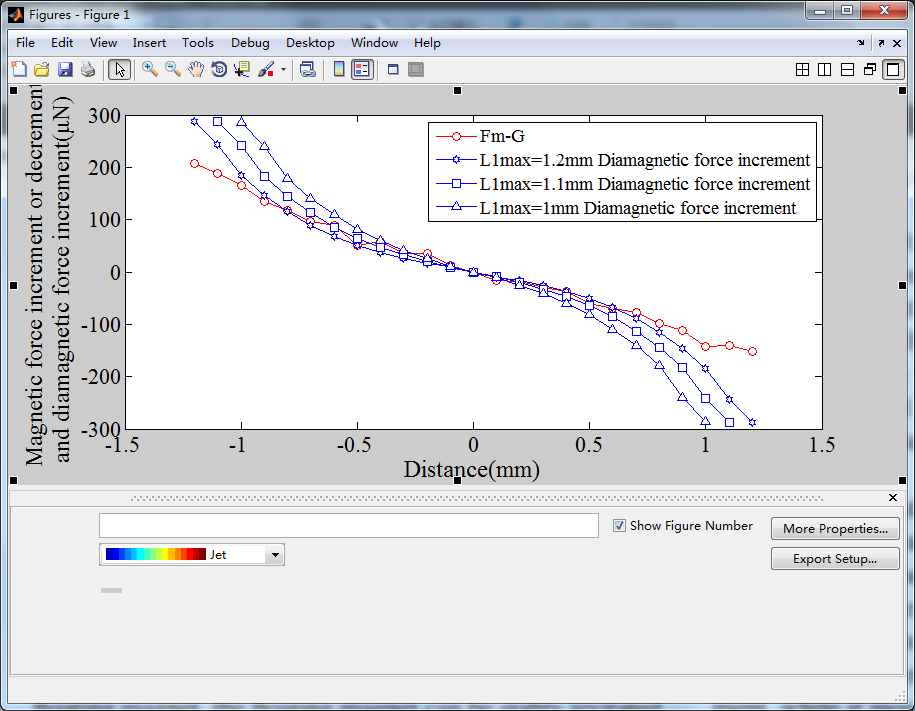
Task: Open the Insert menu
Action: [149, 43]
